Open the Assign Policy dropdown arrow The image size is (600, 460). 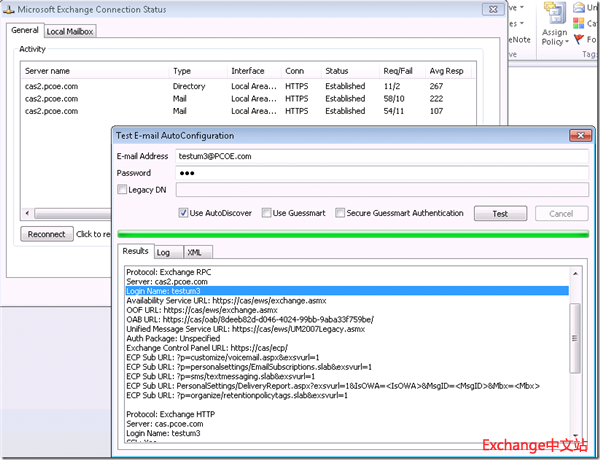tap(565, 43)
